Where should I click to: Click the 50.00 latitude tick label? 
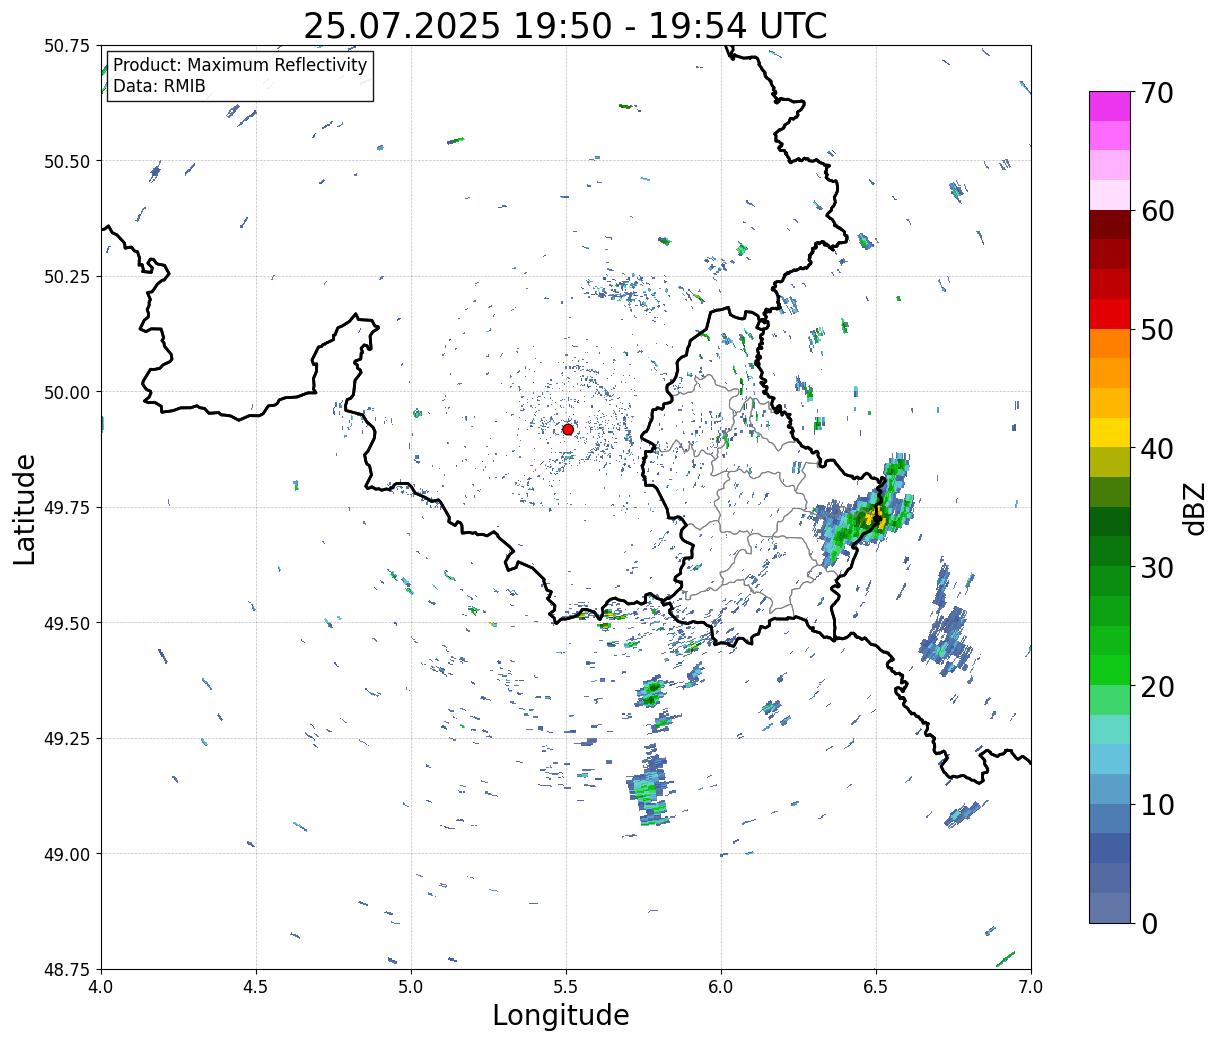coord(66,392)
